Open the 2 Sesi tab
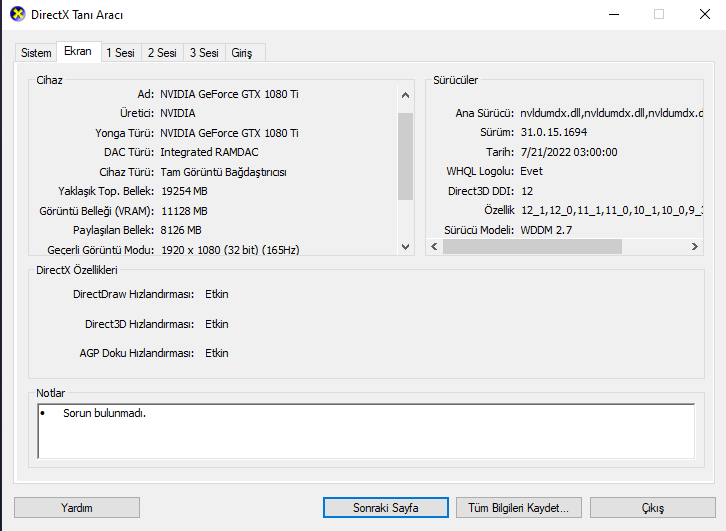 point(162,53)
